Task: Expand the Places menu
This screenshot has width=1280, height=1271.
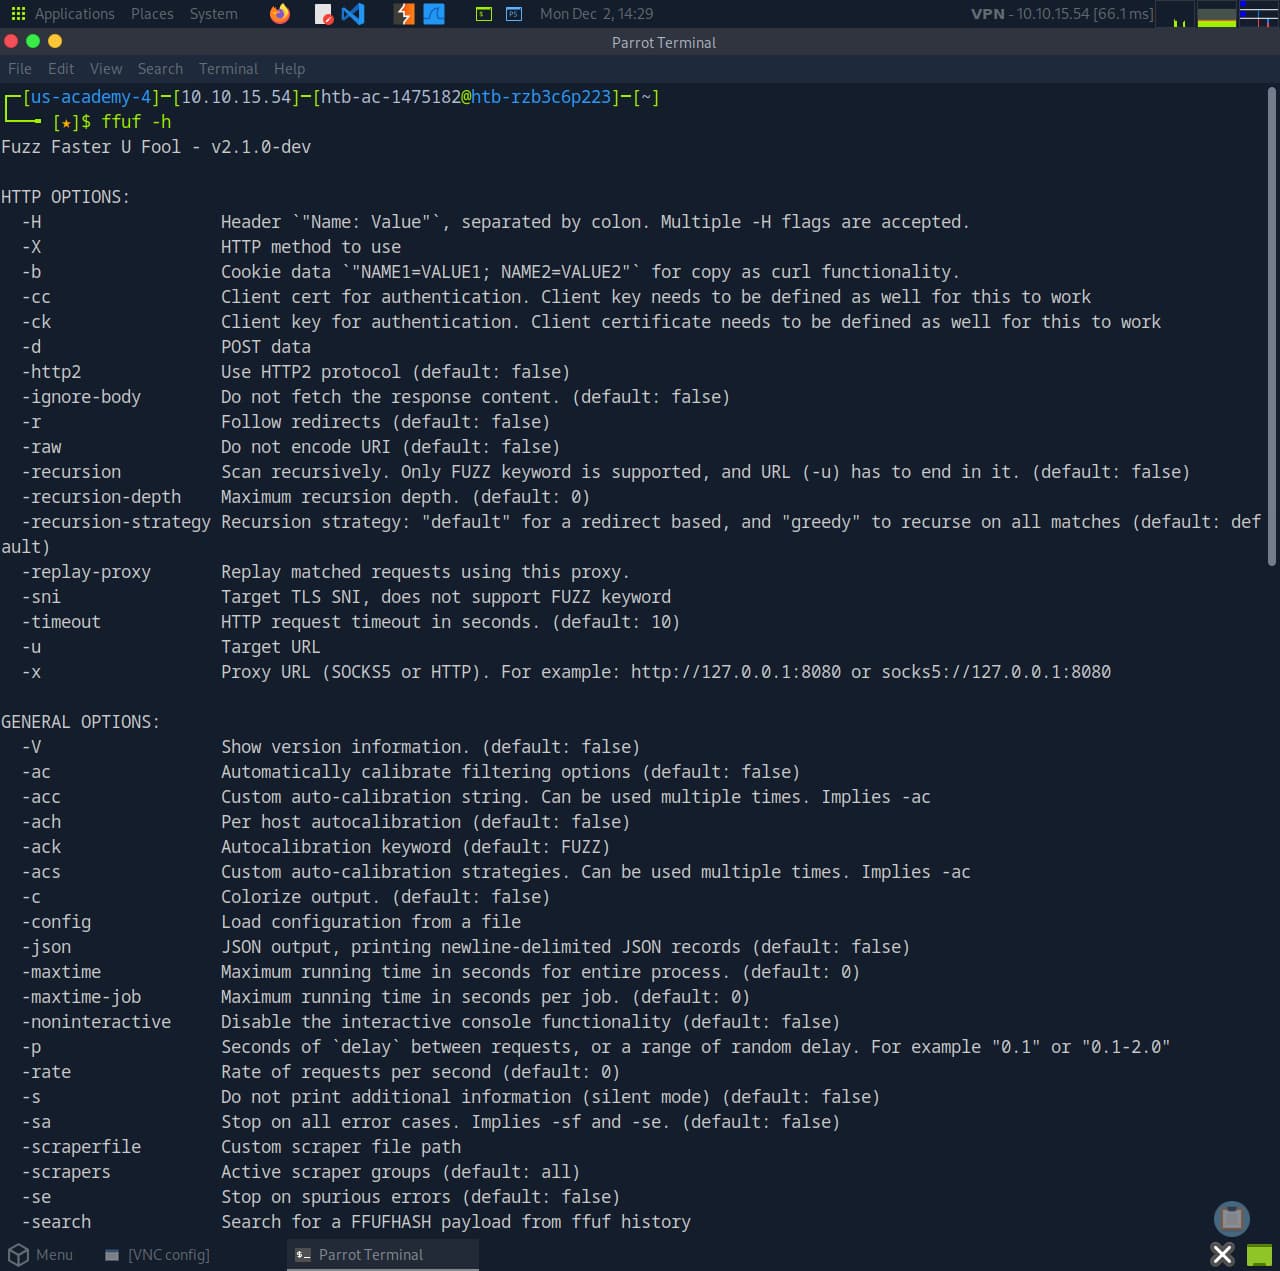Action: click(x=152, y=14)
